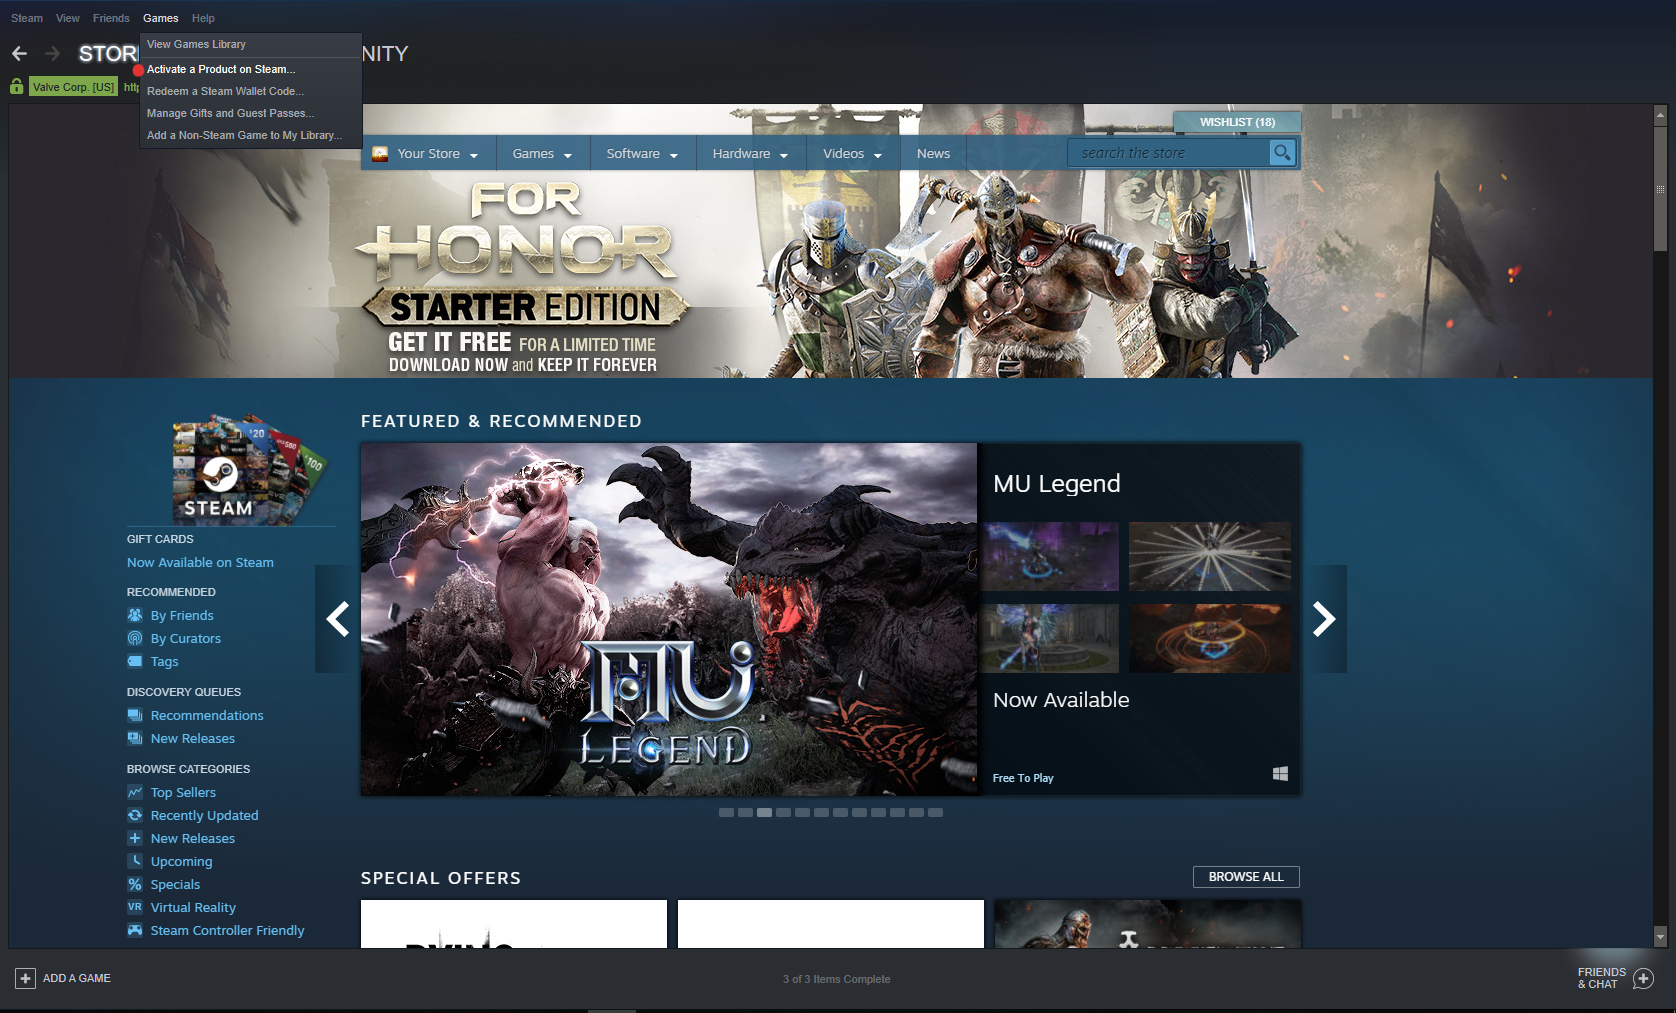Click the Recently Updated link
The image size is (1676, 1013).
pyautogui.click(x=204, y=815)
